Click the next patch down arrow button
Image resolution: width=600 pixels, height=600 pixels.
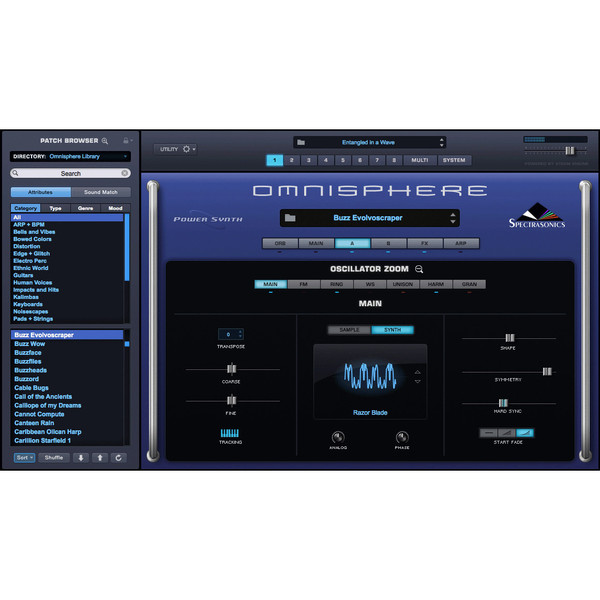tap(81, 458)
